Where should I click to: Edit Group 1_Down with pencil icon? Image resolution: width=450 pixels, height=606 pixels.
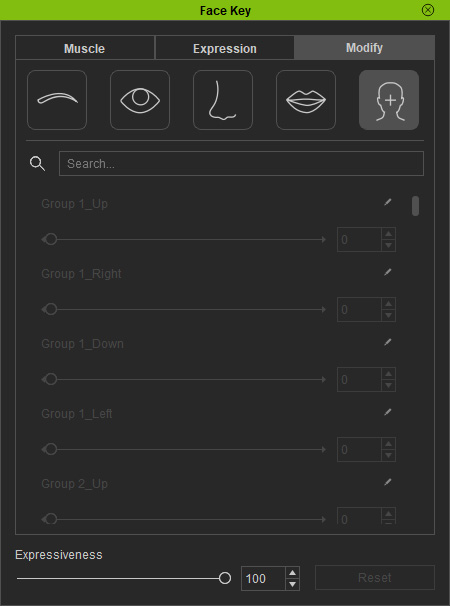tap(387, 342)
